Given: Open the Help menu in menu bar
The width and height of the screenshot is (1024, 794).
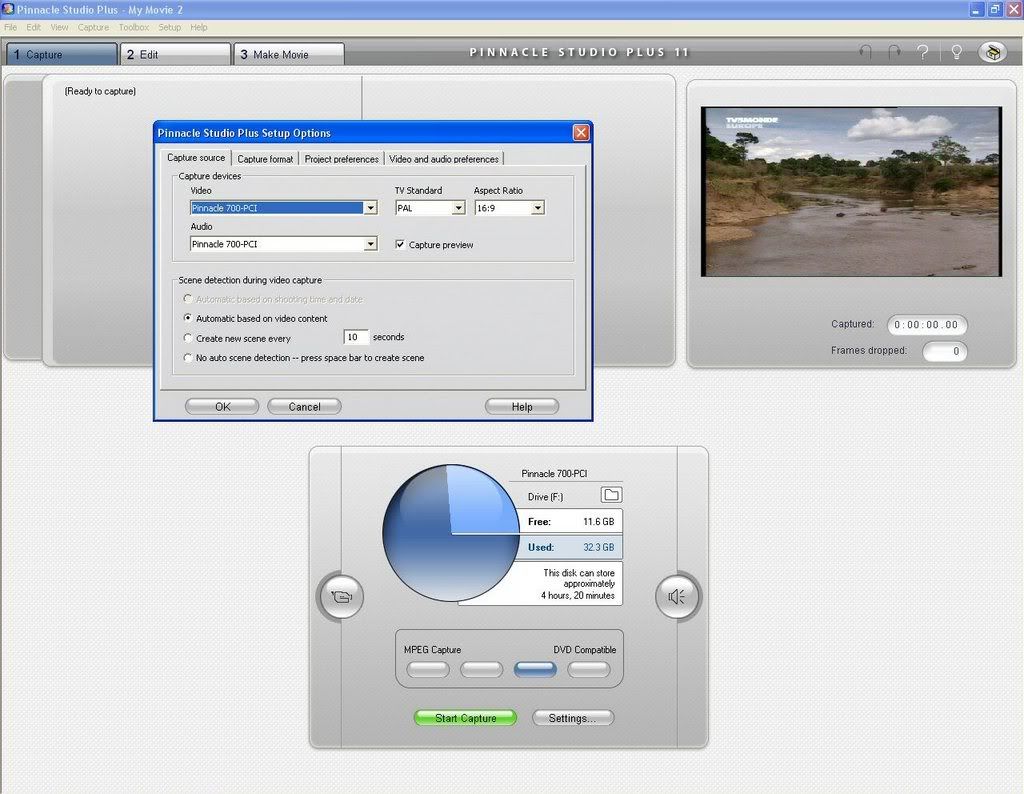Looking at the screenshot, I should (199, 27).
